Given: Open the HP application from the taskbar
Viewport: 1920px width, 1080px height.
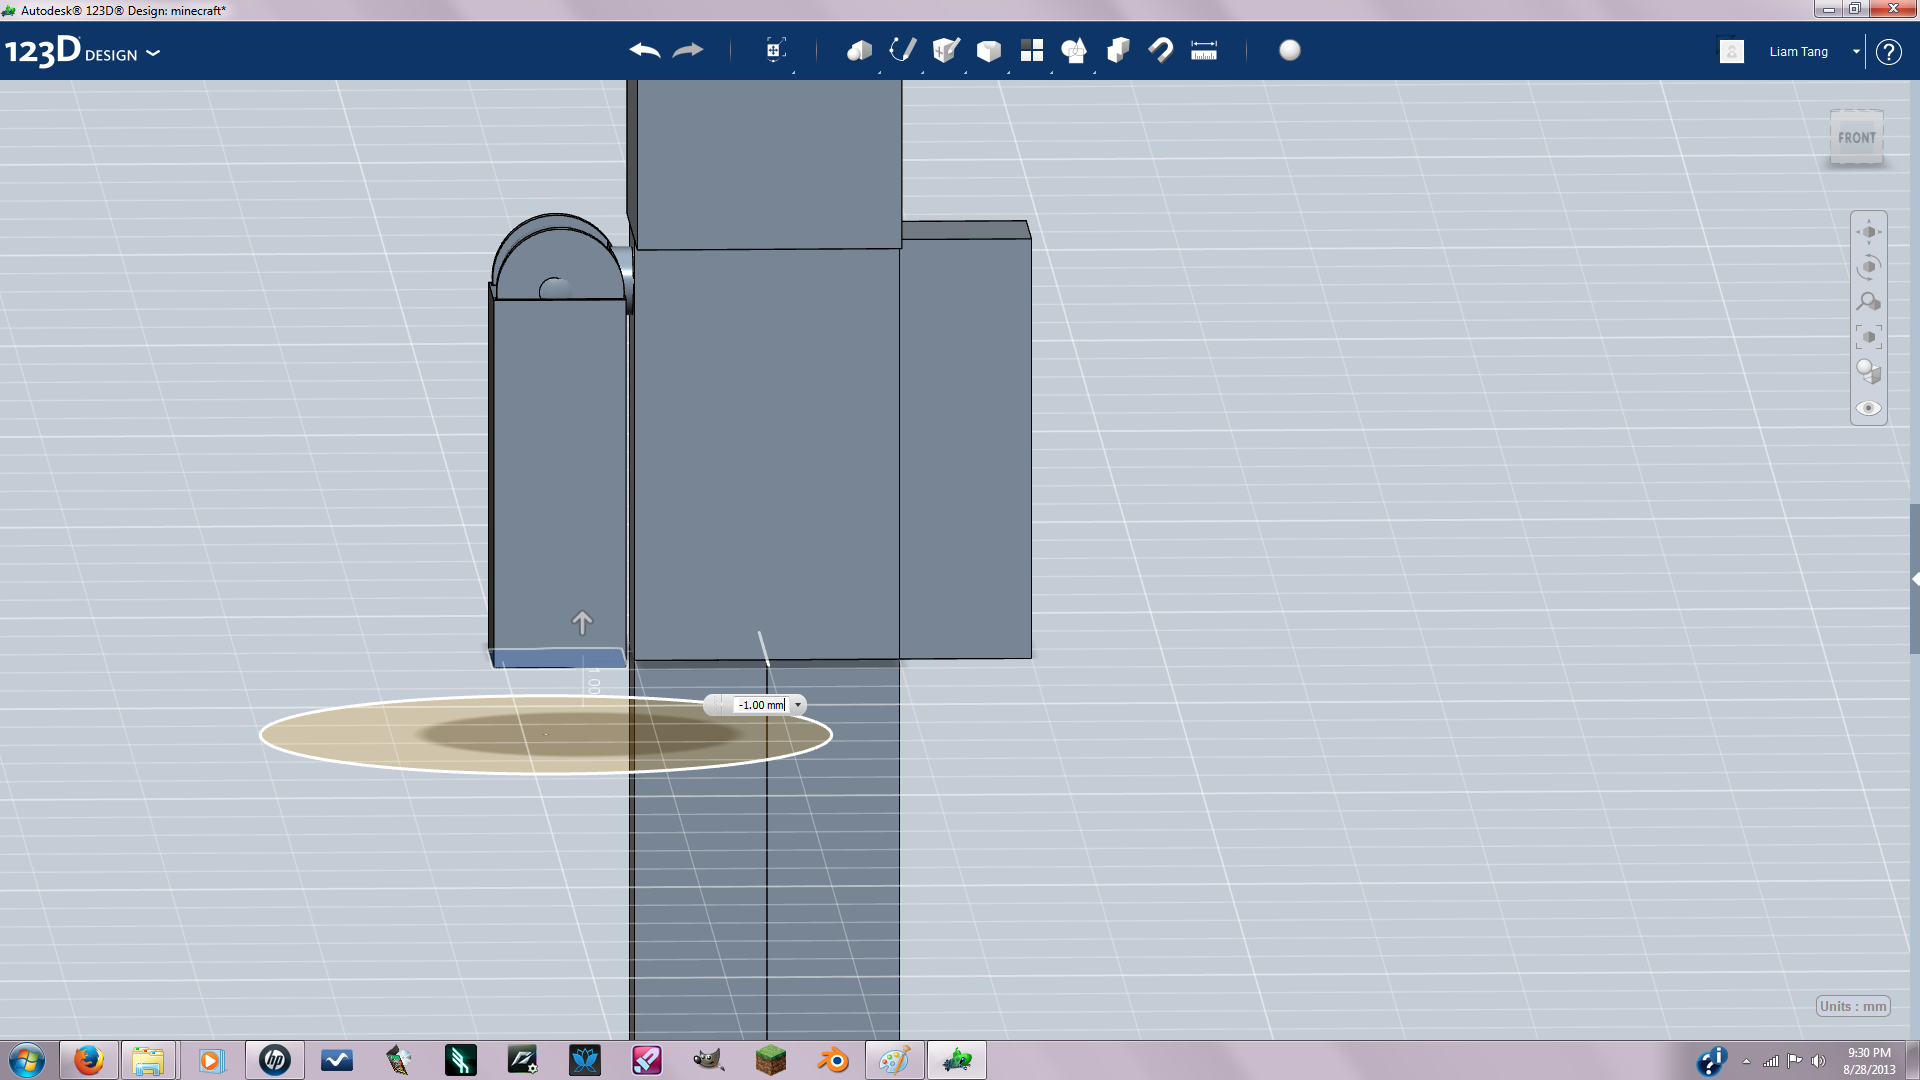Looking at the screenshot, I should [274, 1060].
